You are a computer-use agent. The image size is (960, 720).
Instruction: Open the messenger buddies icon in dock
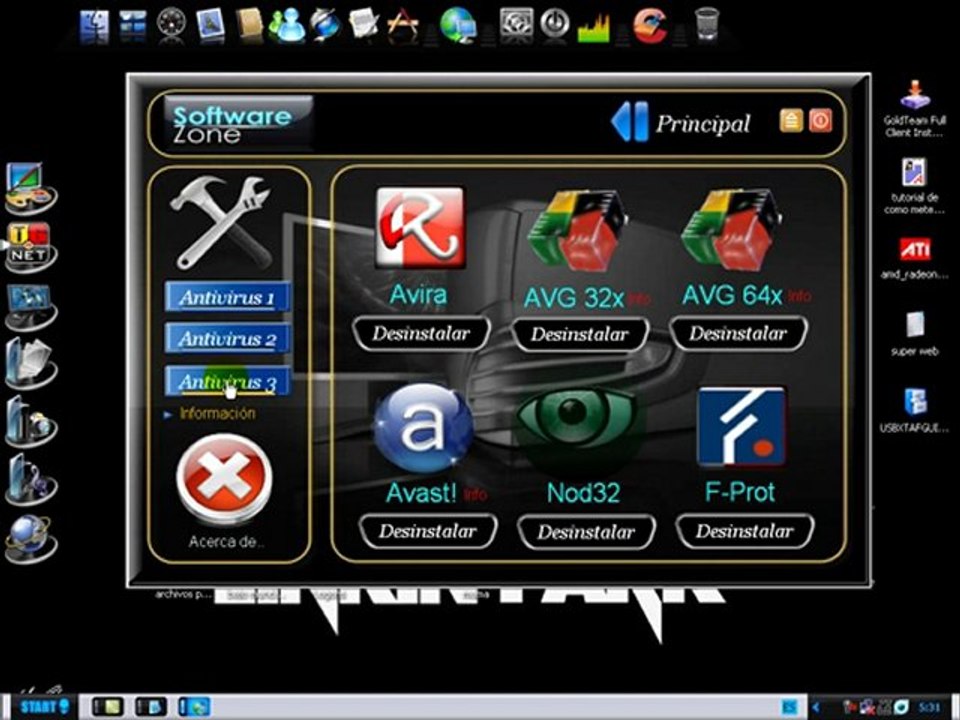tap(288, 26)
